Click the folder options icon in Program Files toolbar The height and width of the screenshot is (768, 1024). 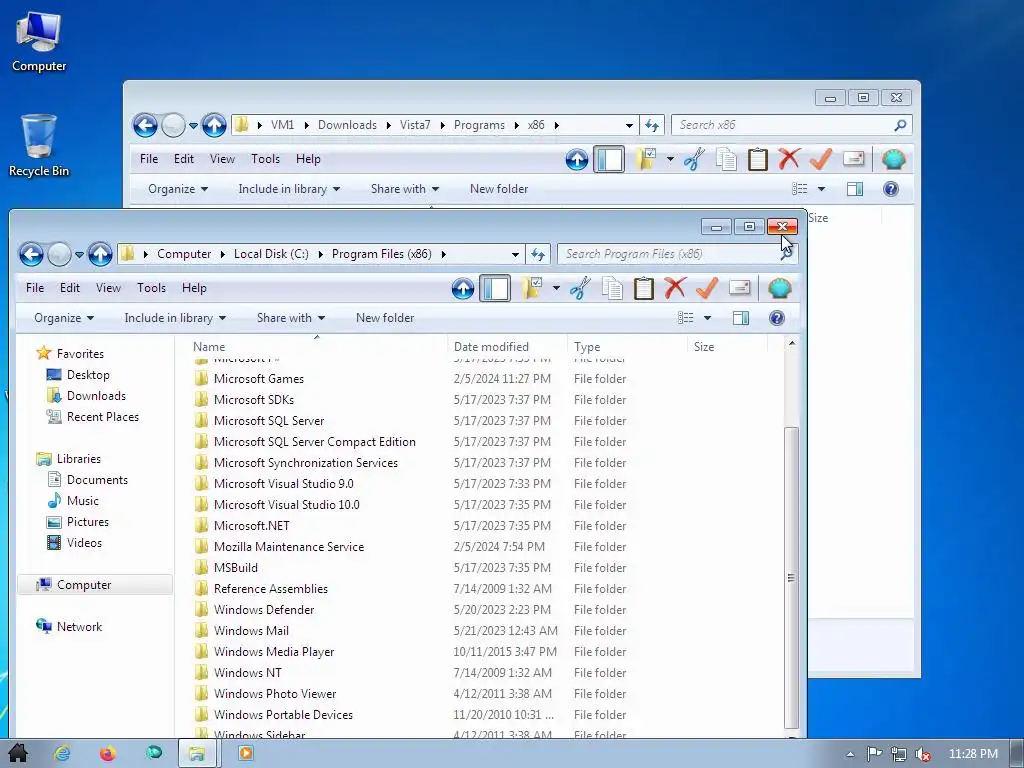pyautogui.click(x=533, y=288)
